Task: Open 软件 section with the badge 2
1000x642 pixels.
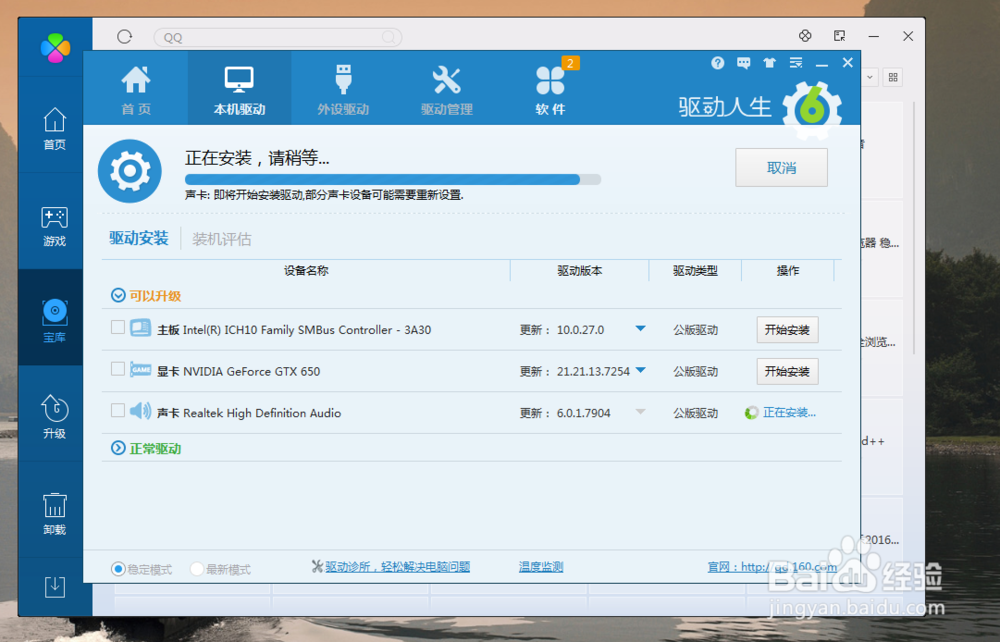Action: (x=551, y=85)
